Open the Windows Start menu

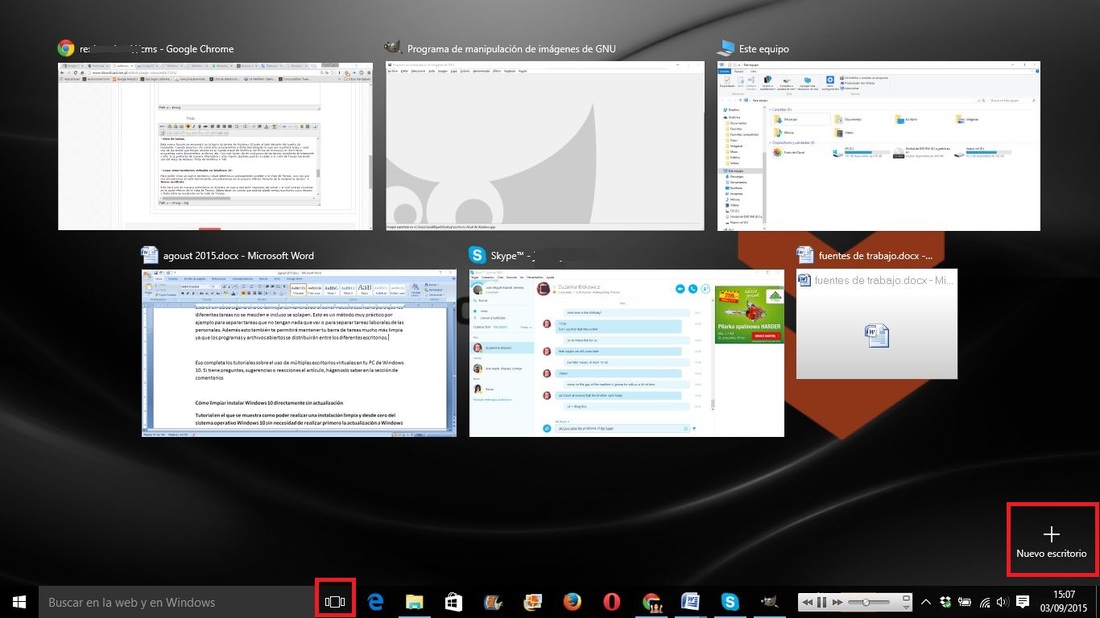pyautogui.click(x=19, y=602)
